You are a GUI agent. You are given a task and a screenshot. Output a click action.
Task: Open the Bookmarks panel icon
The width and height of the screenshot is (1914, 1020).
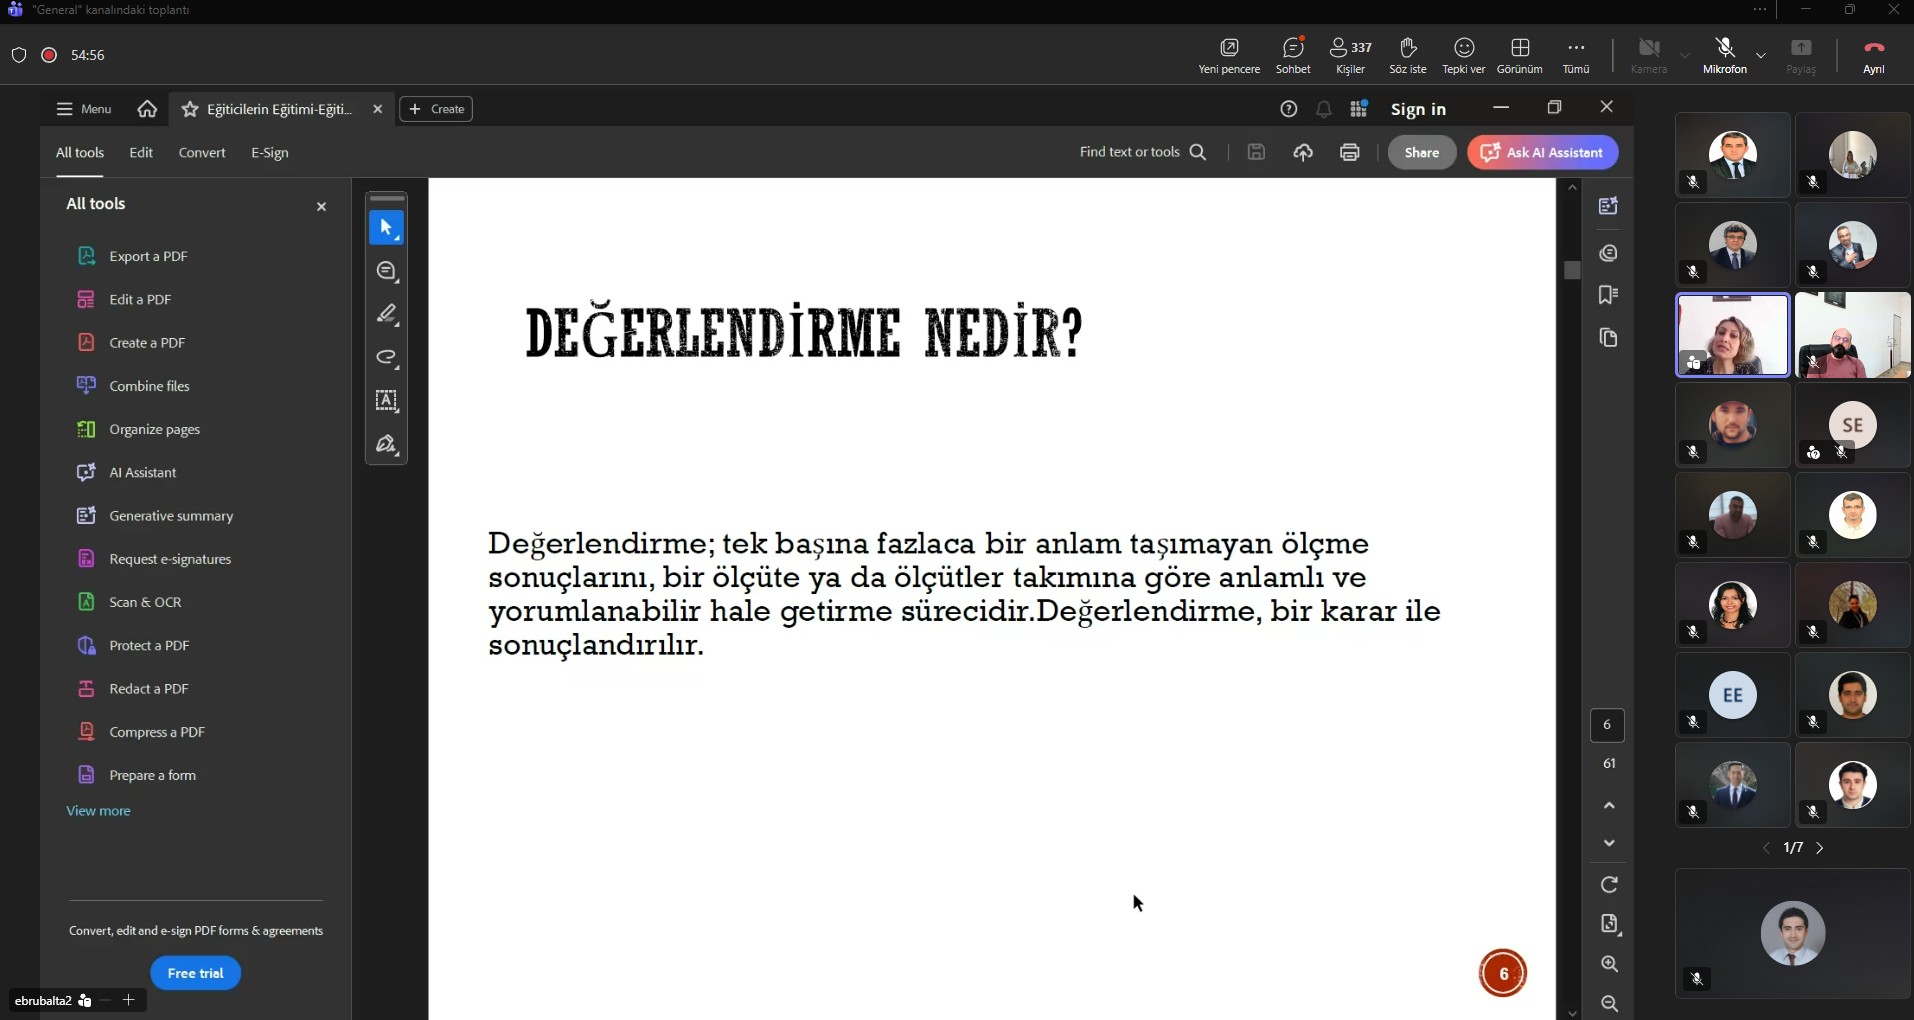pos(1609,295)
